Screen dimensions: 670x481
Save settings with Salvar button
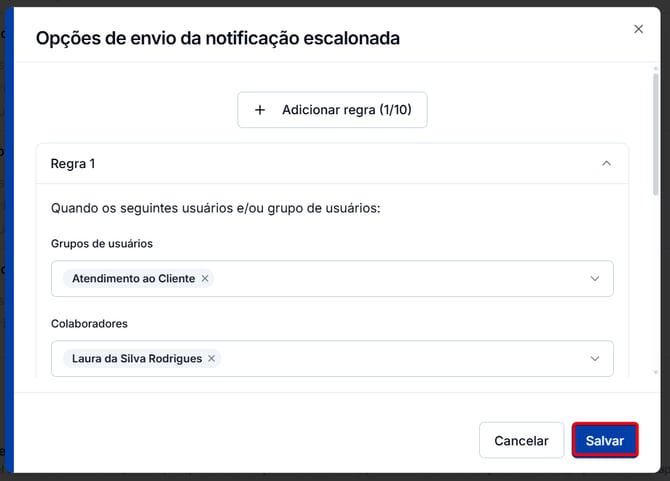pyautogui.click(x=605, y=440)
